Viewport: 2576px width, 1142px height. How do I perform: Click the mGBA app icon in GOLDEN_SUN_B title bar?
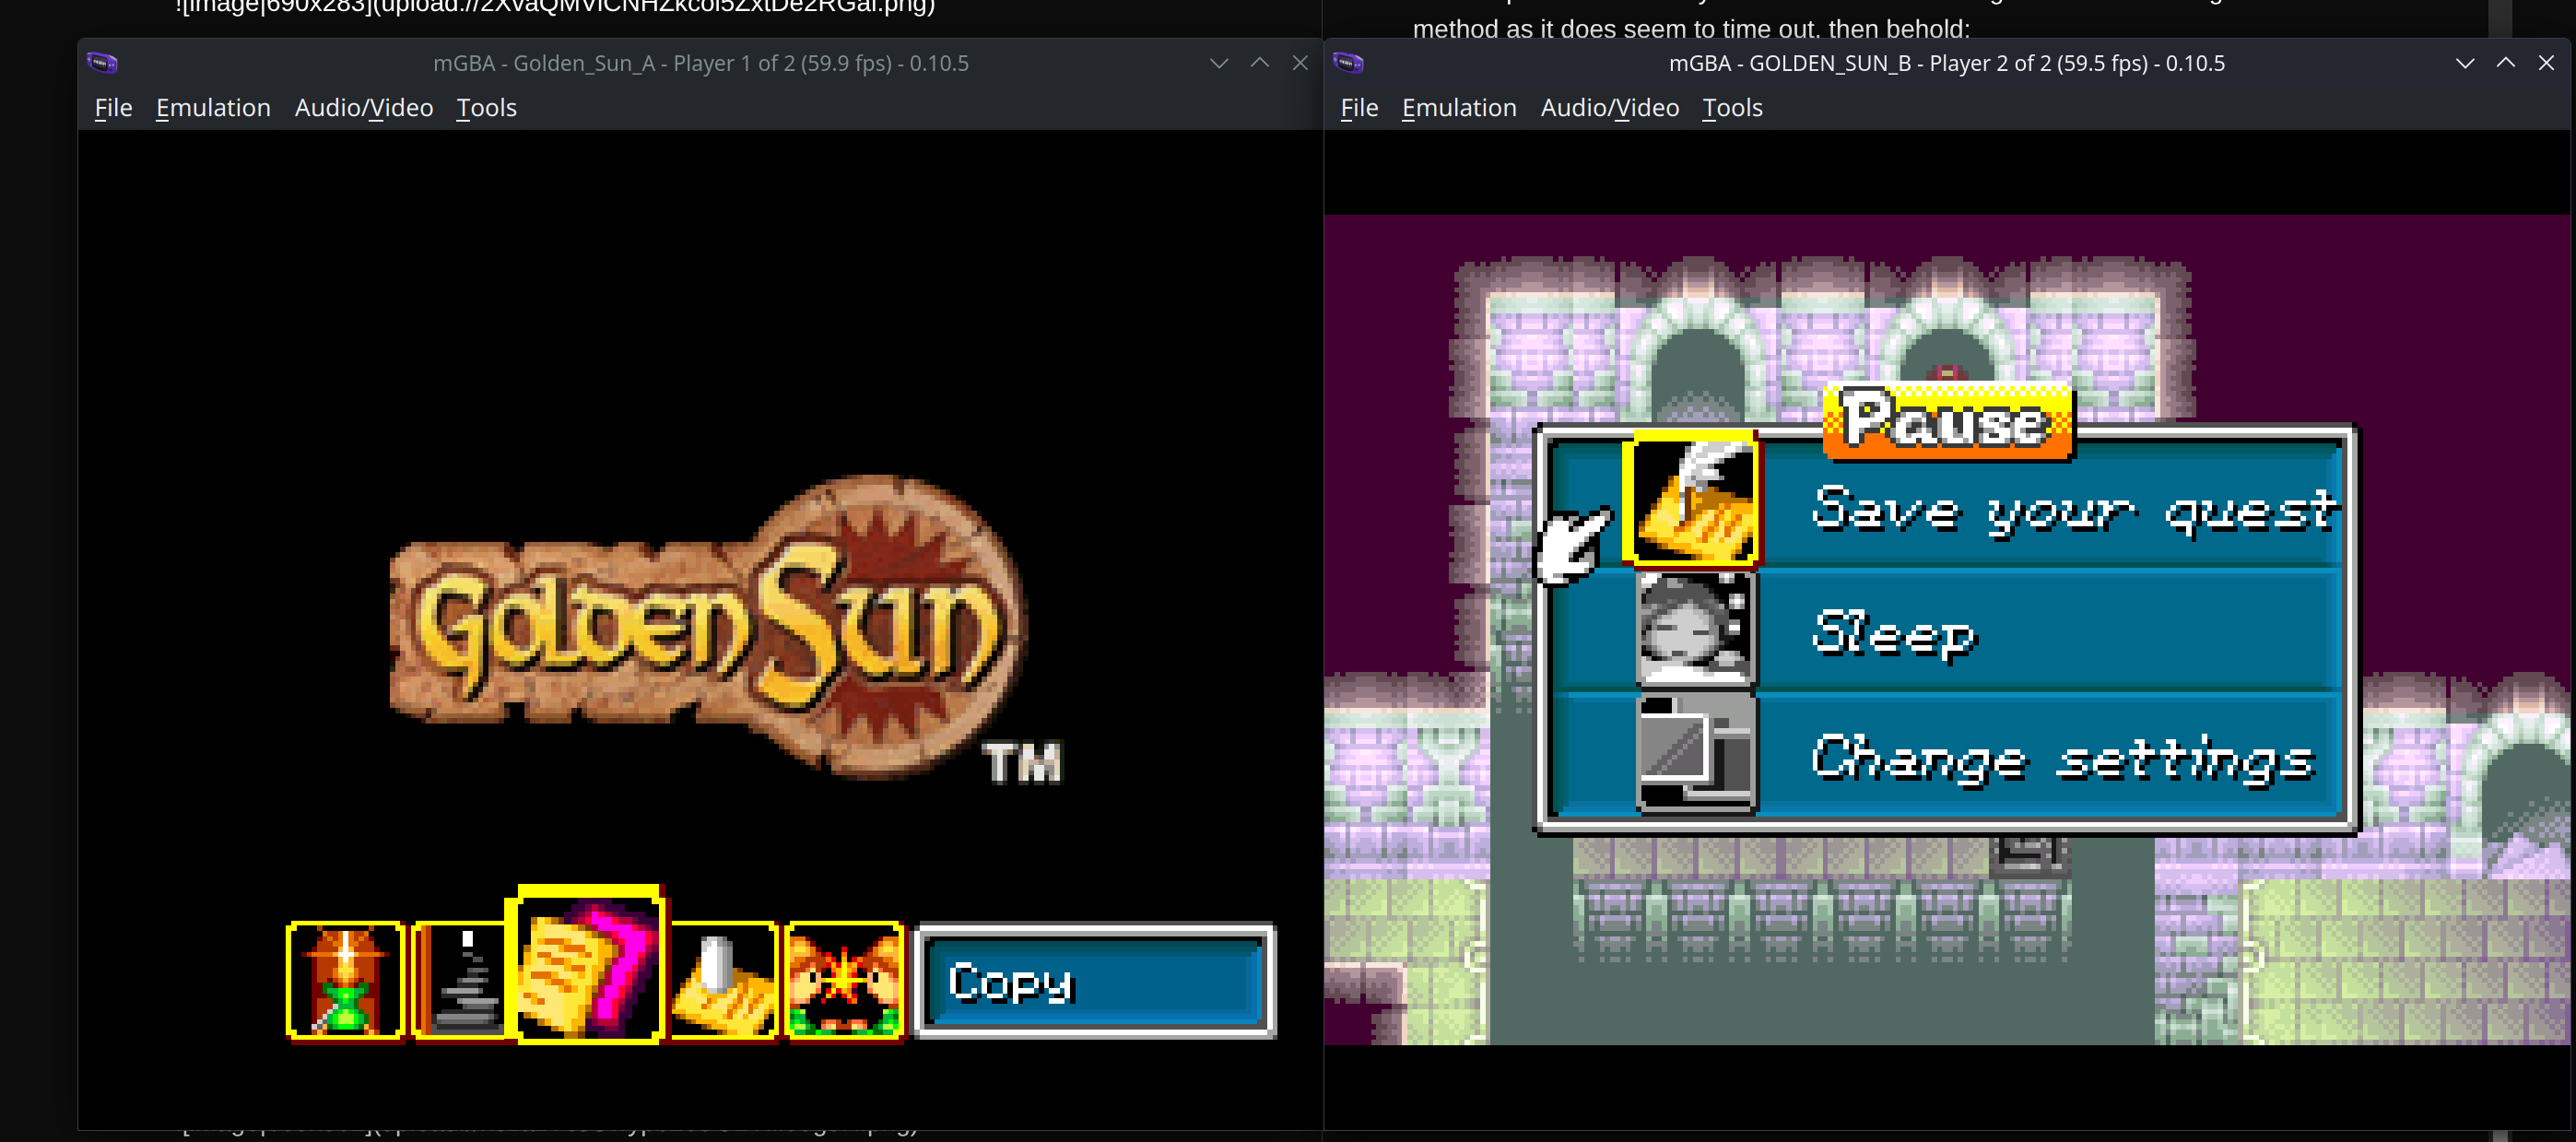point(1348,63)
